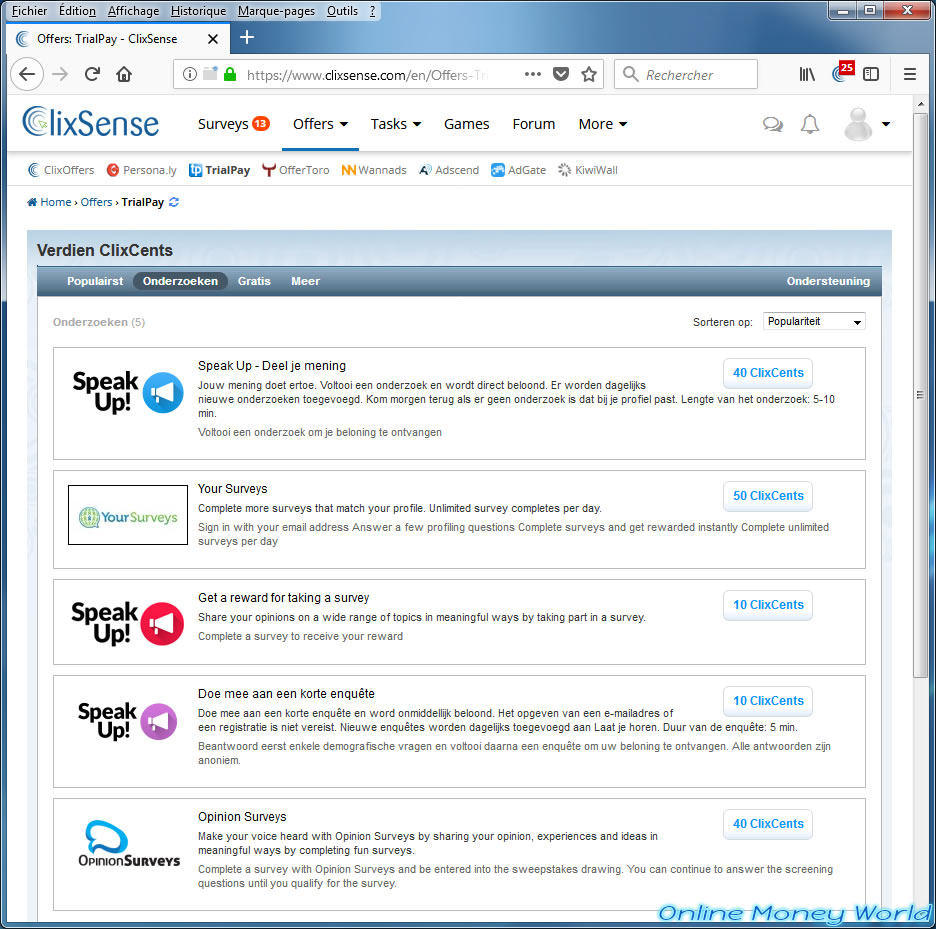Open the Forum page

(x=534, y=124)
